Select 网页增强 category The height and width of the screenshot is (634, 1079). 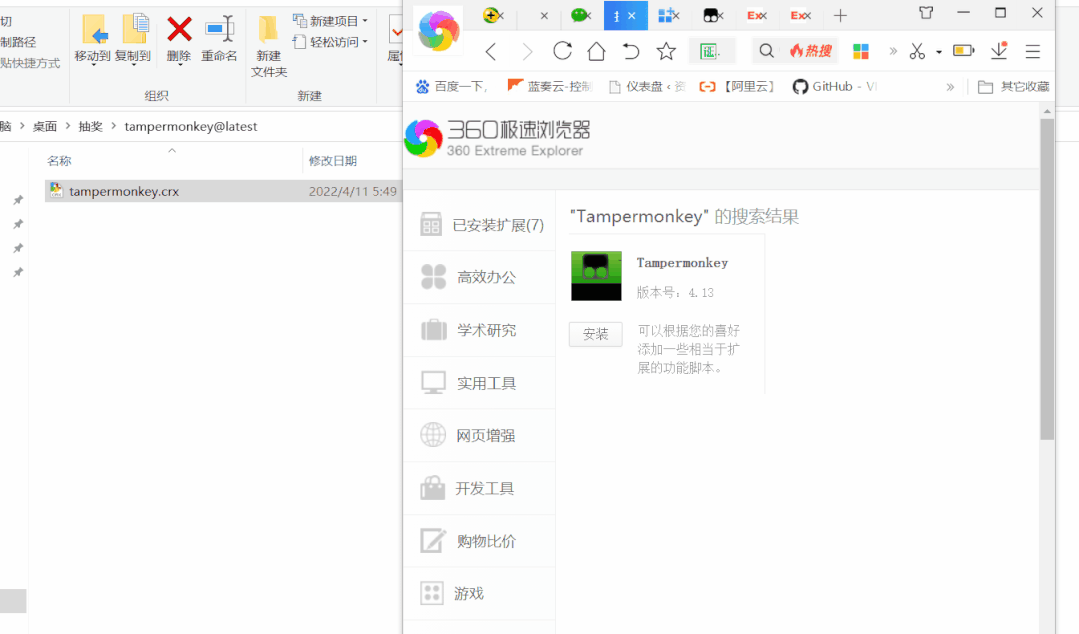coord(481,436)
